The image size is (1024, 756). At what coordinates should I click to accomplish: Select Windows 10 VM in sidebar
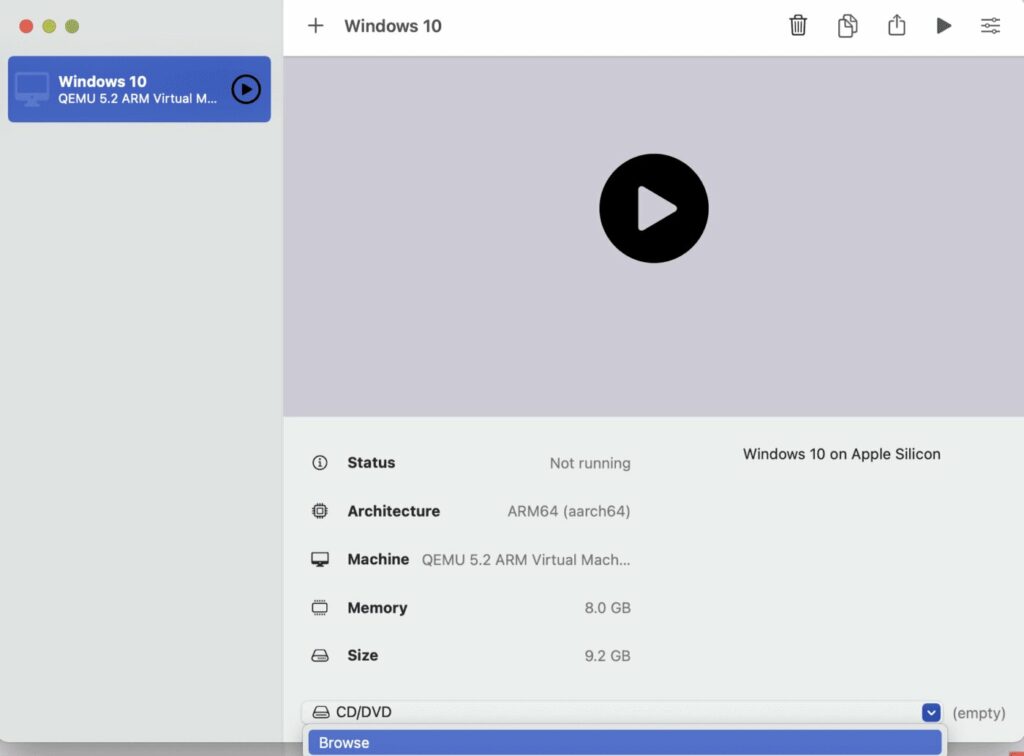coord(139,89)
